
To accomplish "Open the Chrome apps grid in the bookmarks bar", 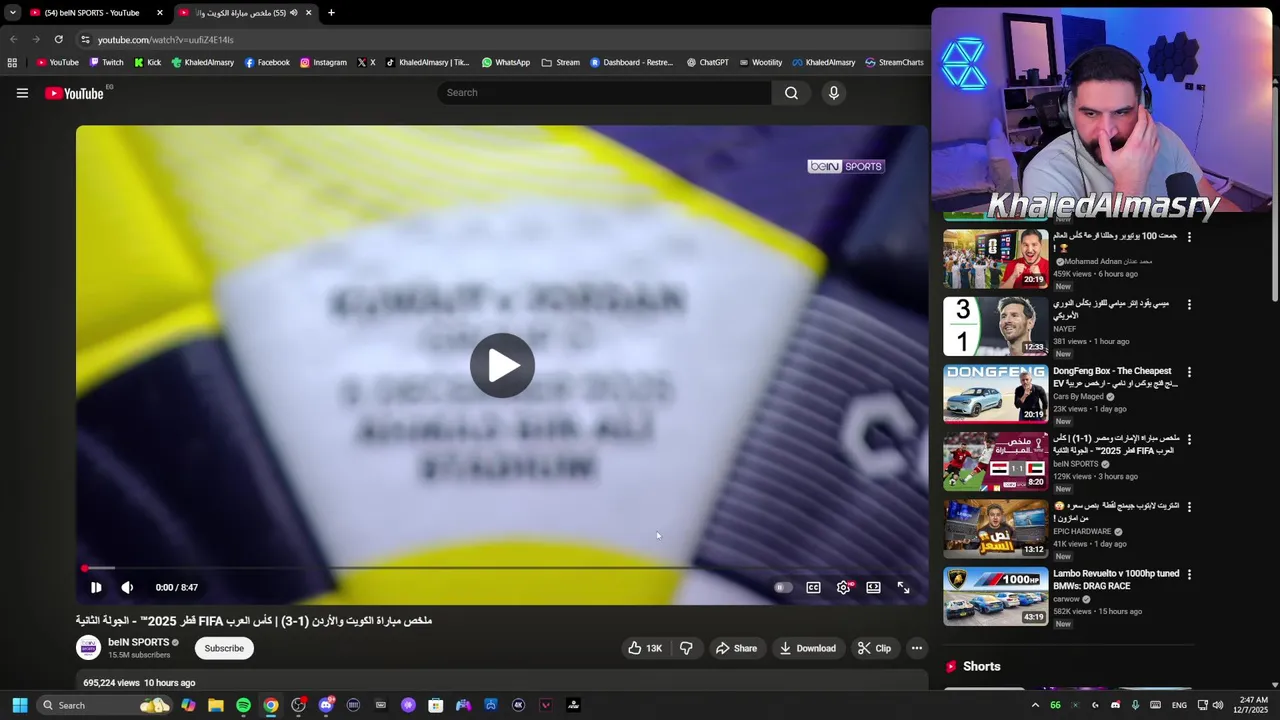I will 12,62.
